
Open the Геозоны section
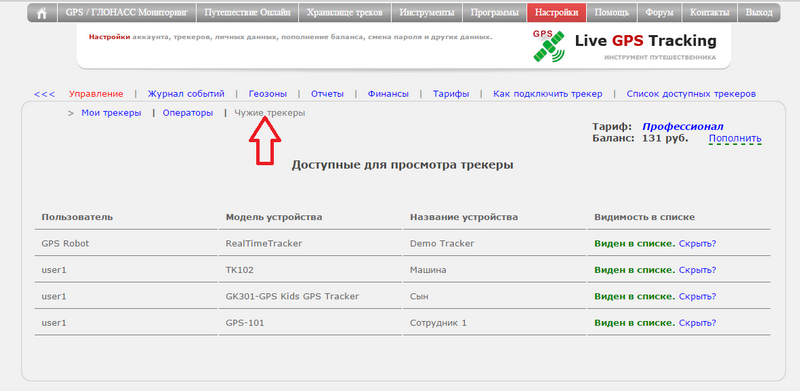268,94
